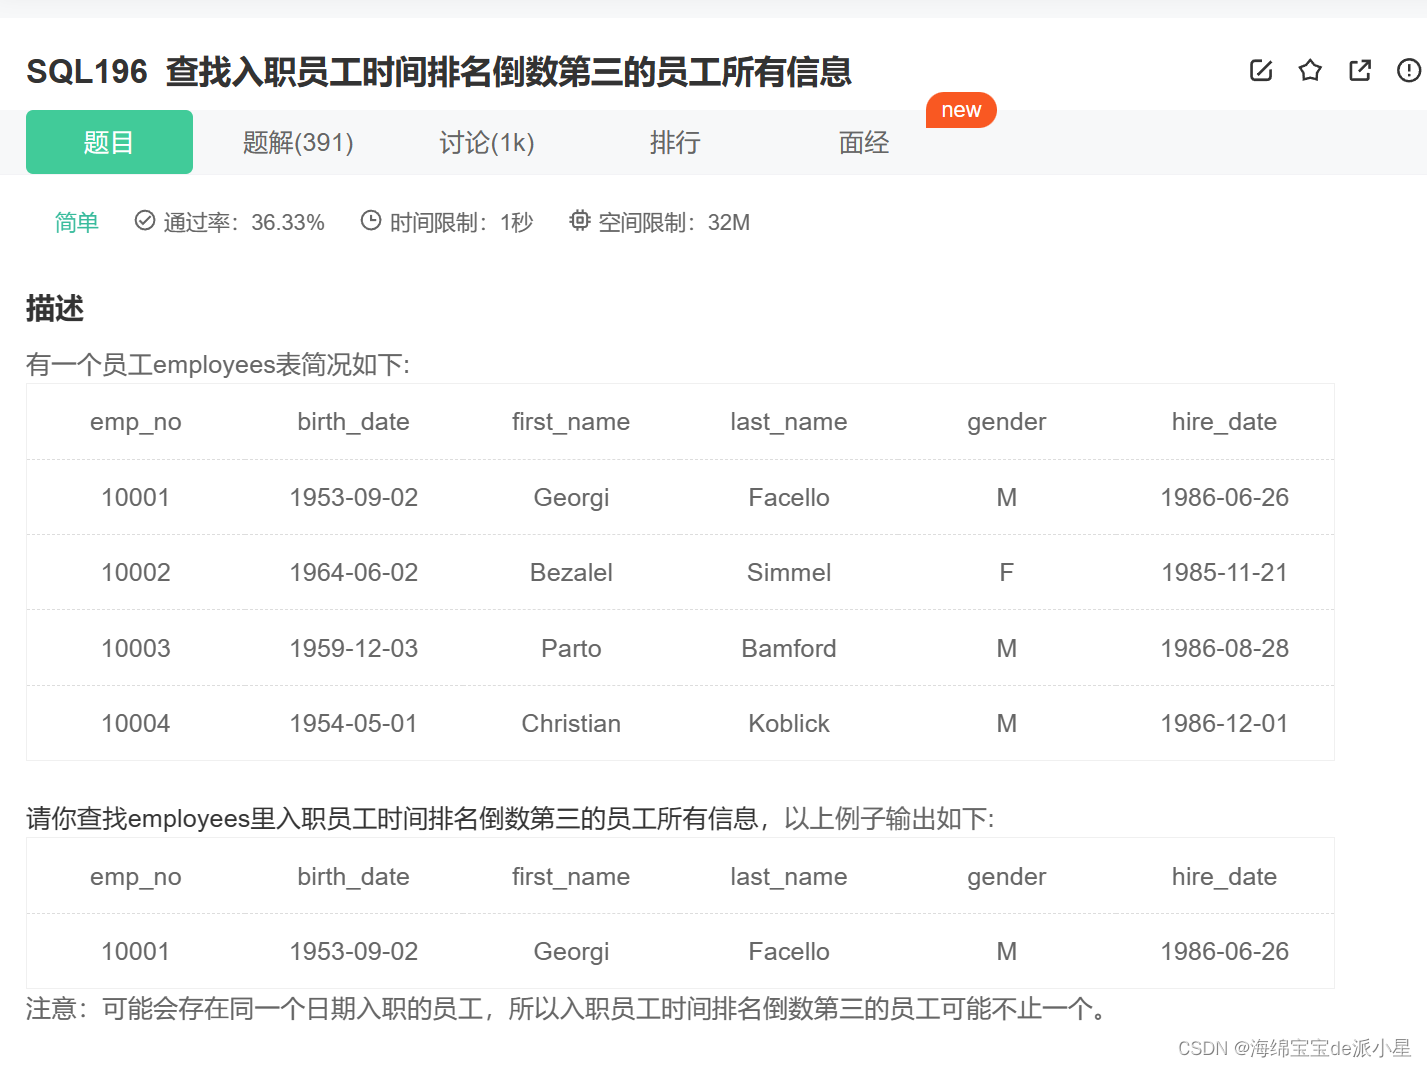1427x1067 pixels.
Task: Click first name Christian
Action: [x=571, y=724]
